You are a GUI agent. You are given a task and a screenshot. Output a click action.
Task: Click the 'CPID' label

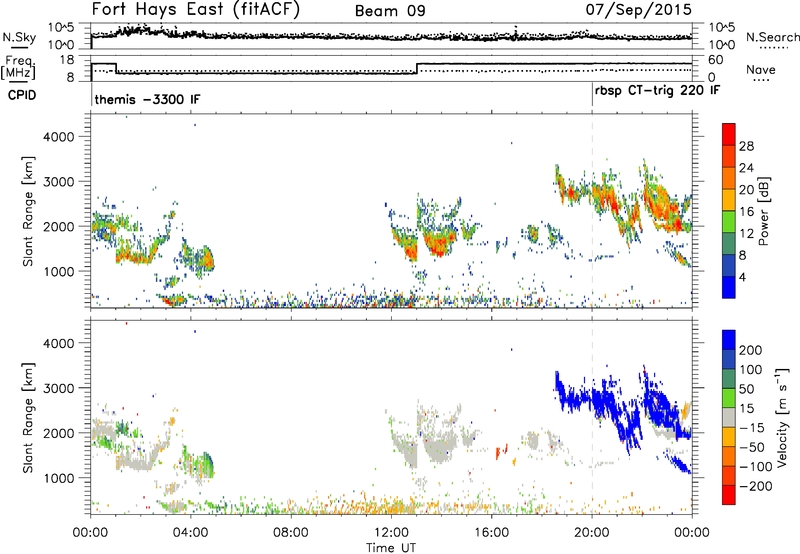coord(22,95)
